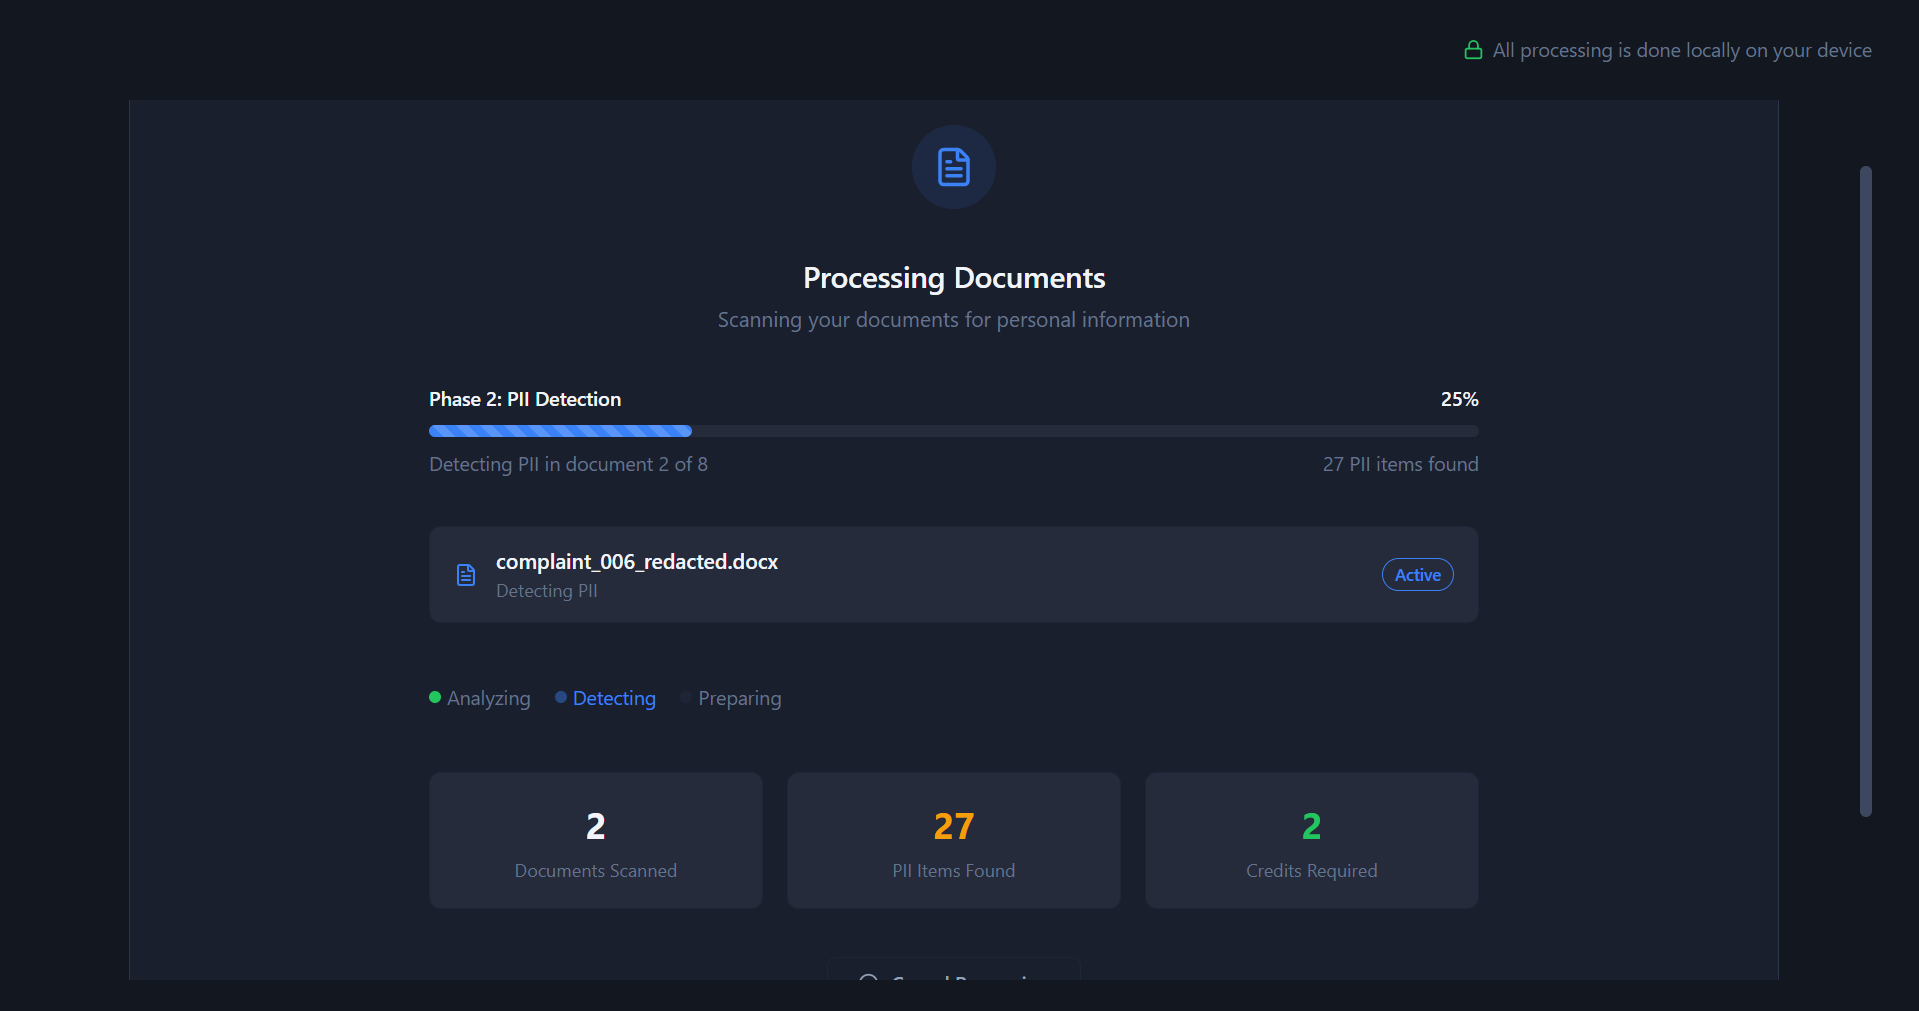
Task: Select the Preparing stage label
Action: click(x=739, y=698)
